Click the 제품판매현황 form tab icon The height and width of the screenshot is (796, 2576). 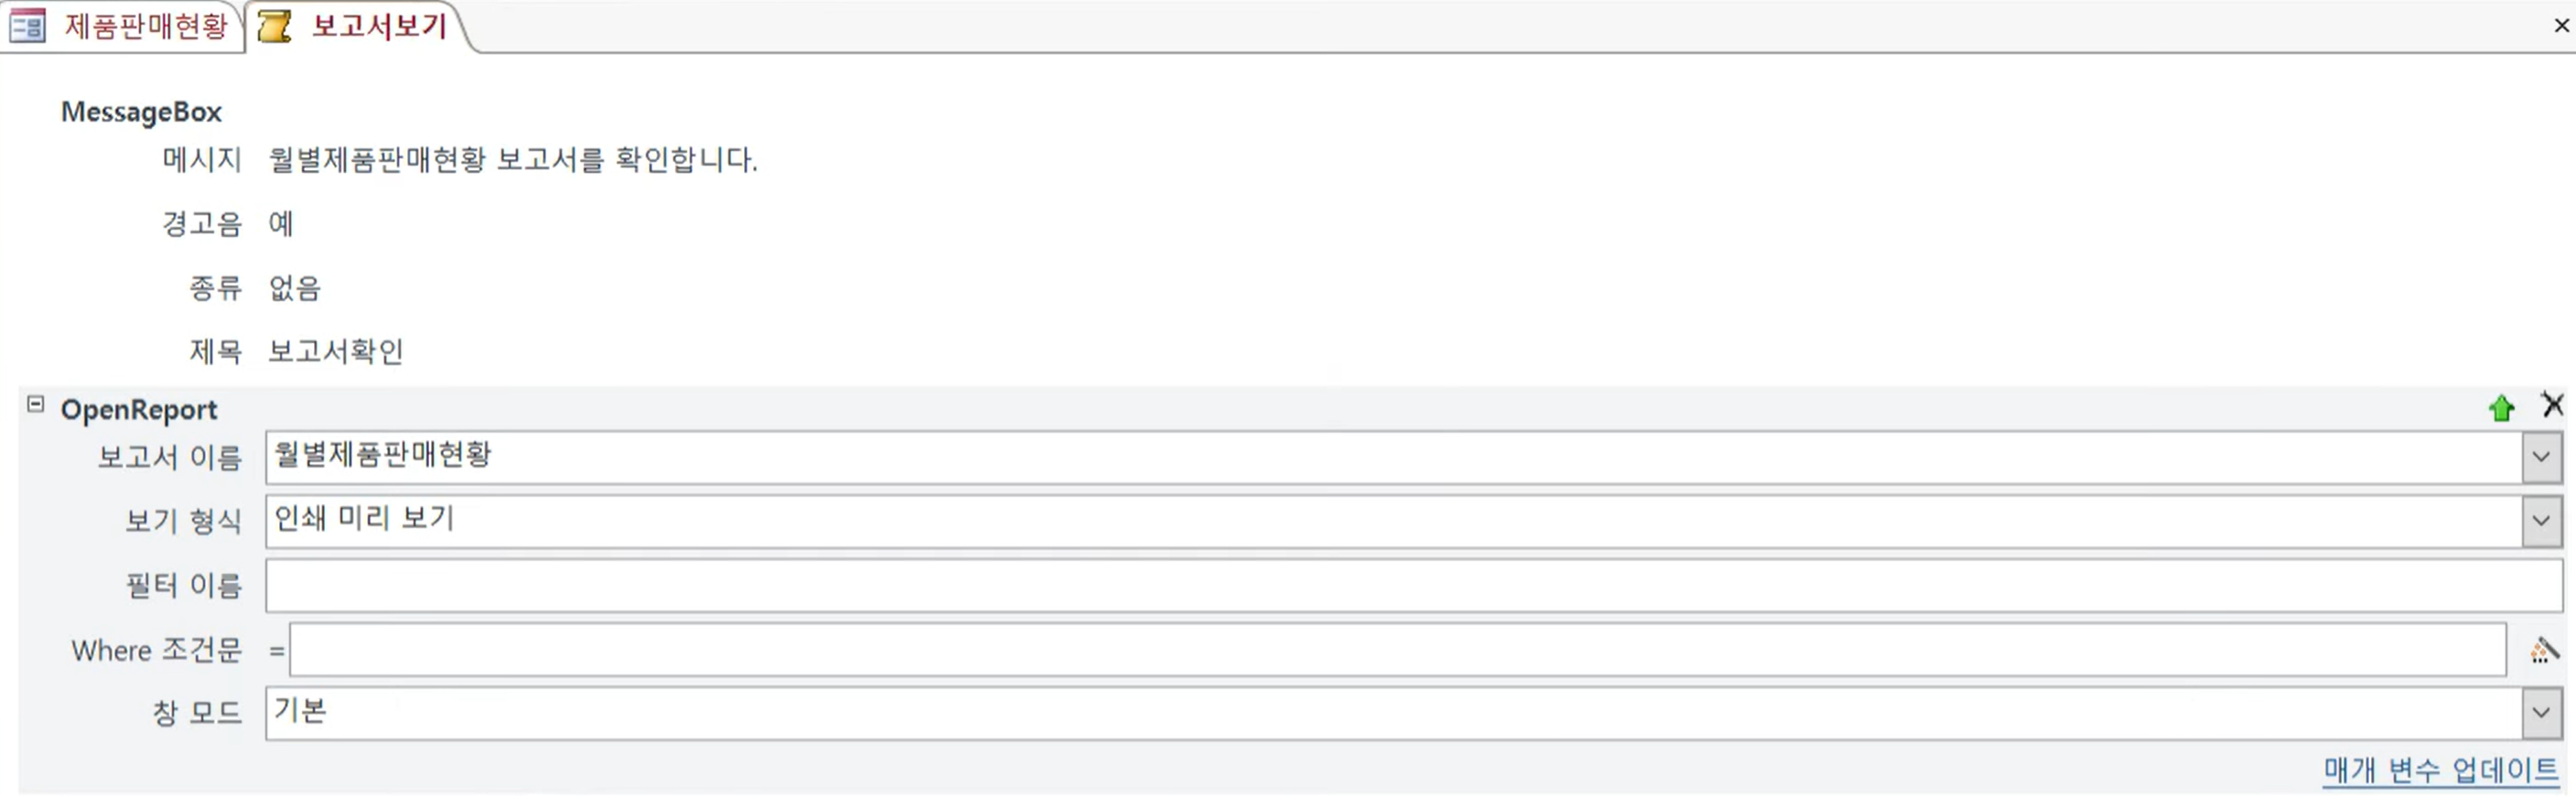point(27,26)
